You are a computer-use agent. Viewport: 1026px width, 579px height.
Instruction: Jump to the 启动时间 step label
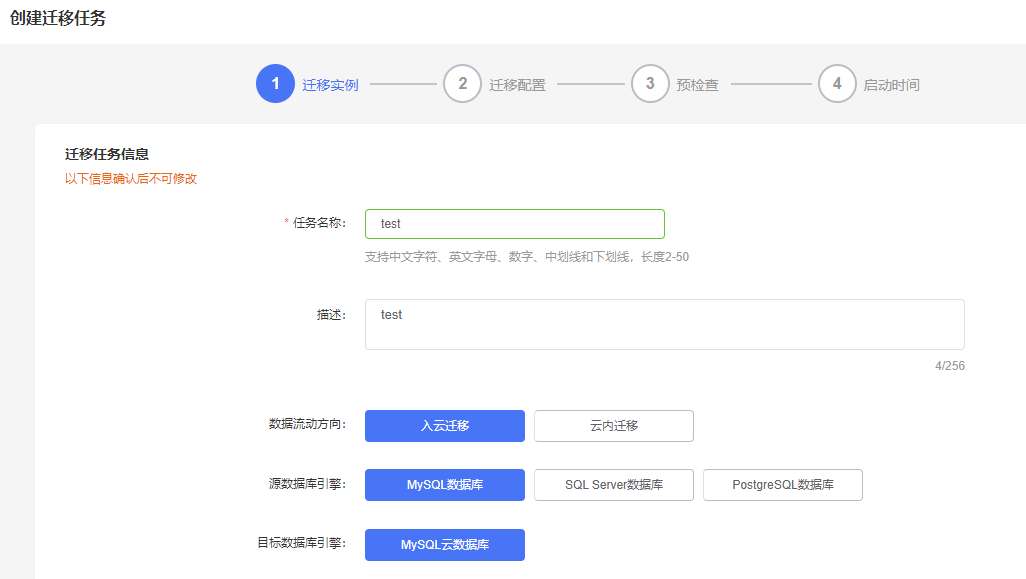point(891,85)
